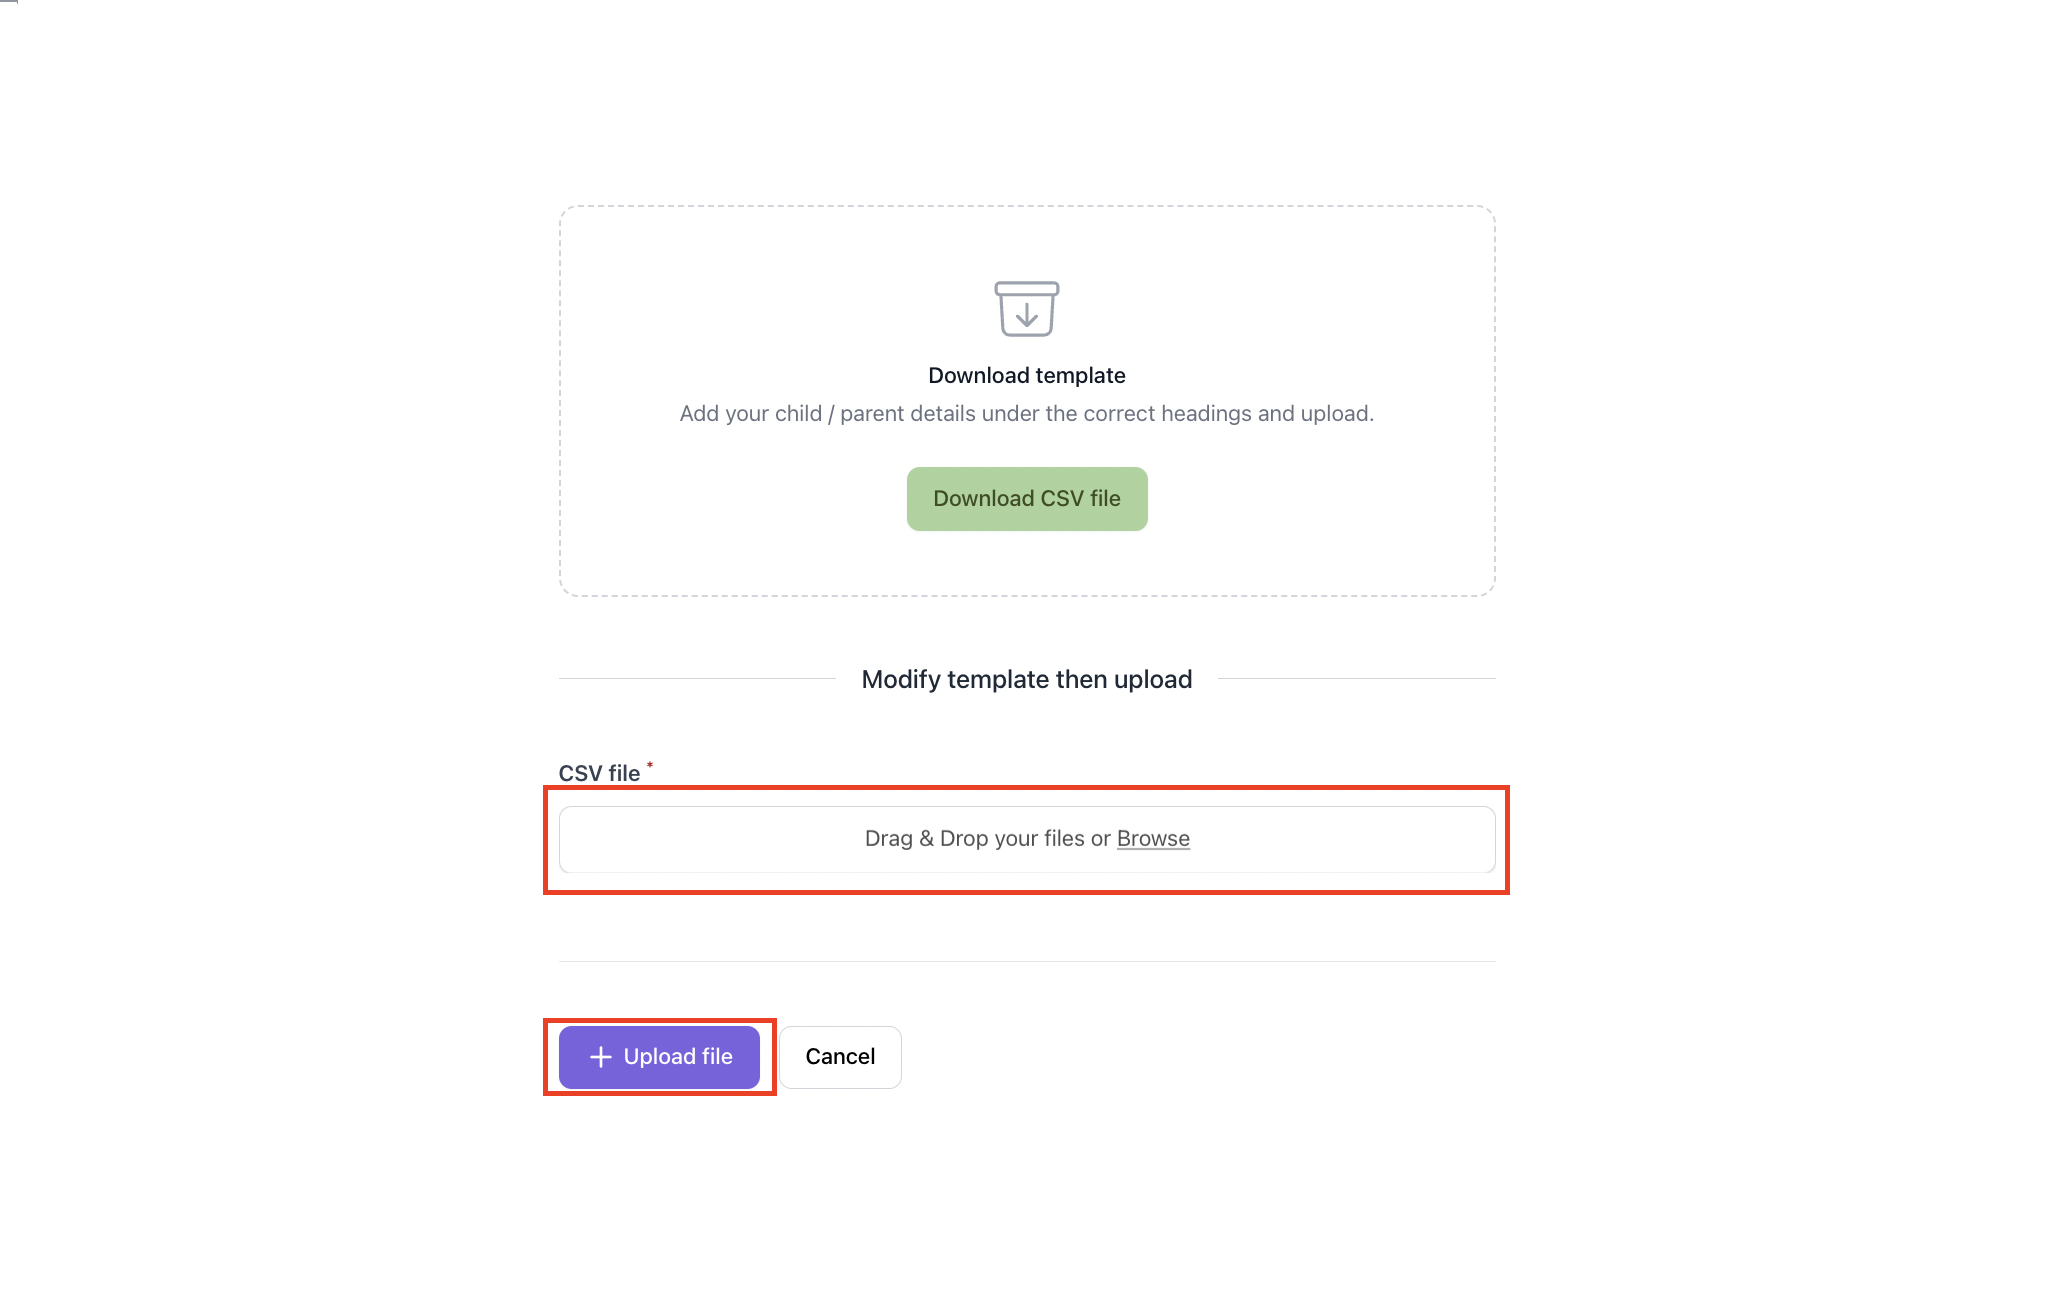Click the divider line right of Modify template

pyautogui.click(x=1356, y=679)
